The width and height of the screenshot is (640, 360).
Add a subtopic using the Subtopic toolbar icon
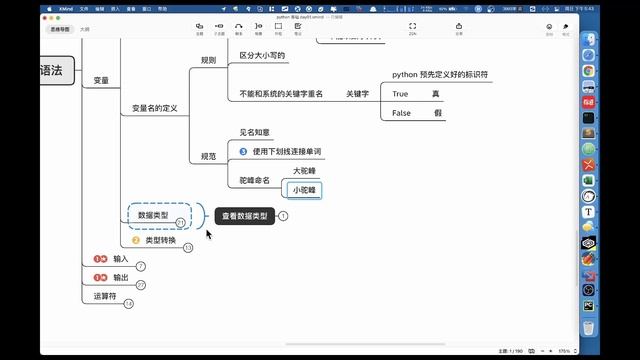click(x=219, y=27)
